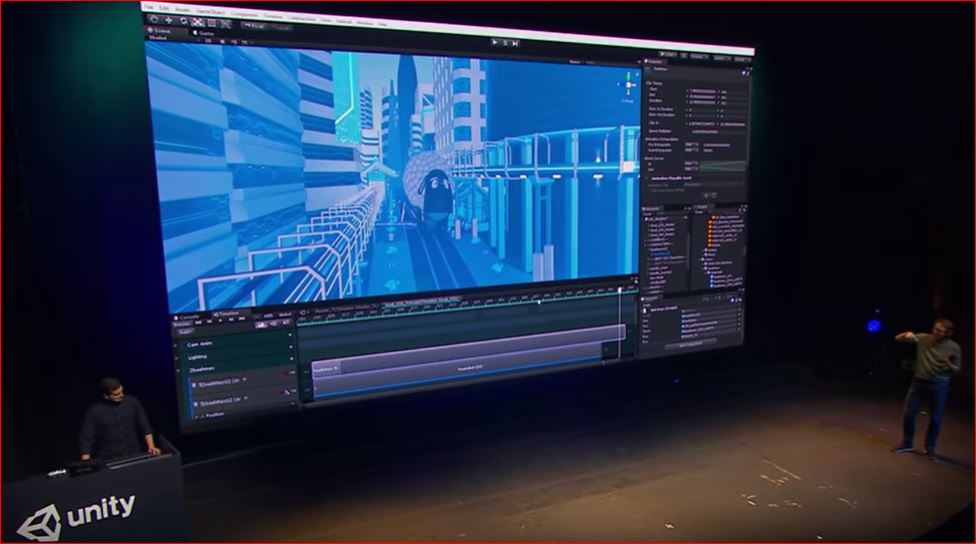Click the timeline playhead marker
Screen dimensions: 976x544
(x=621, y=290)
